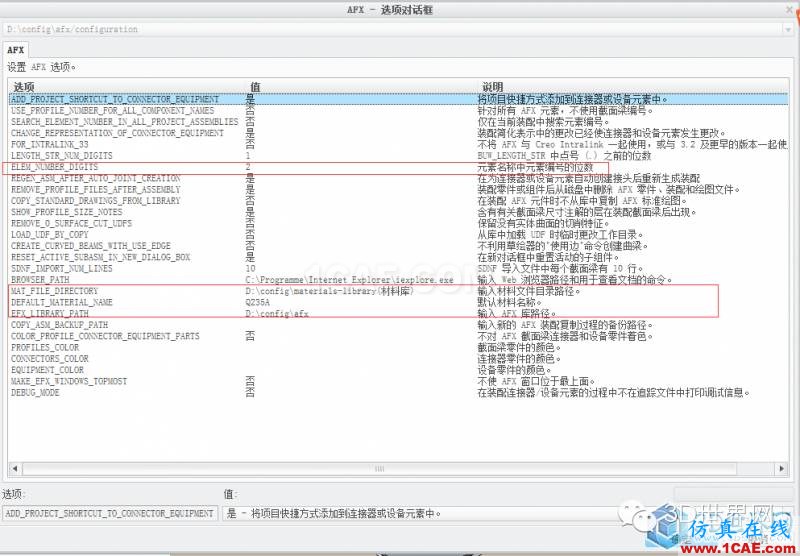Image resolution: width=800 pixels, height=556 pixels.
Task: Select REMOVE_0_SURFACE_CUT_UDFS option
Action: point(71,223)
